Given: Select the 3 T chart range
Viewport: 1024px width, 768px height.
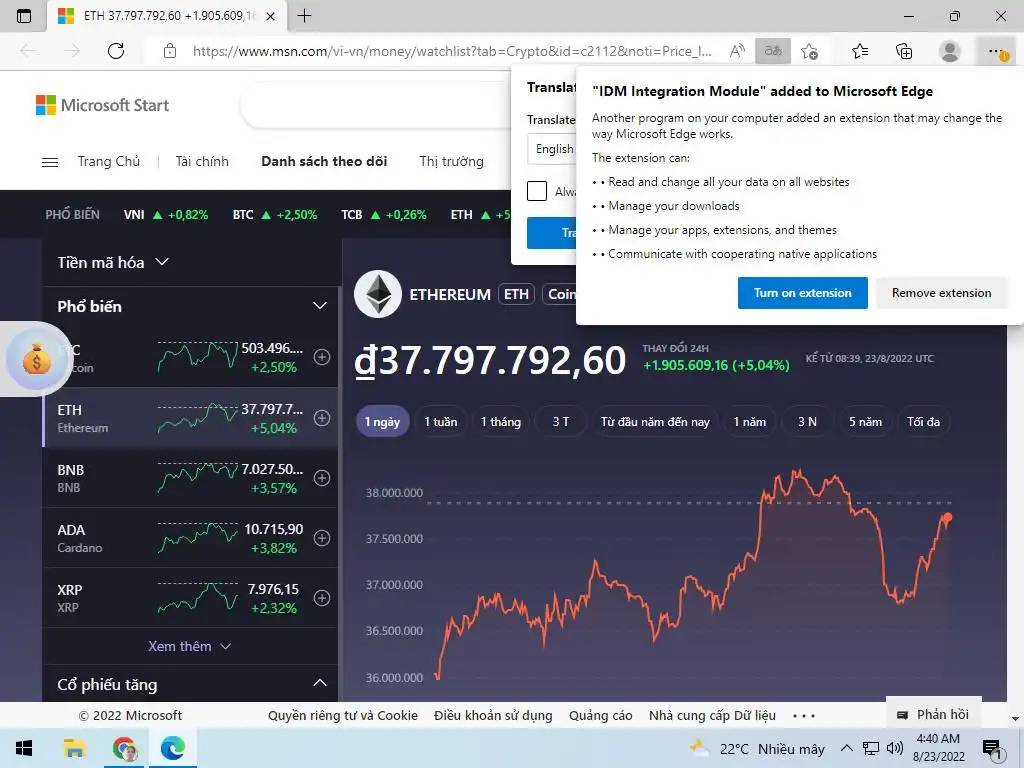Looking at the screenshot, I should coord(561,422).
